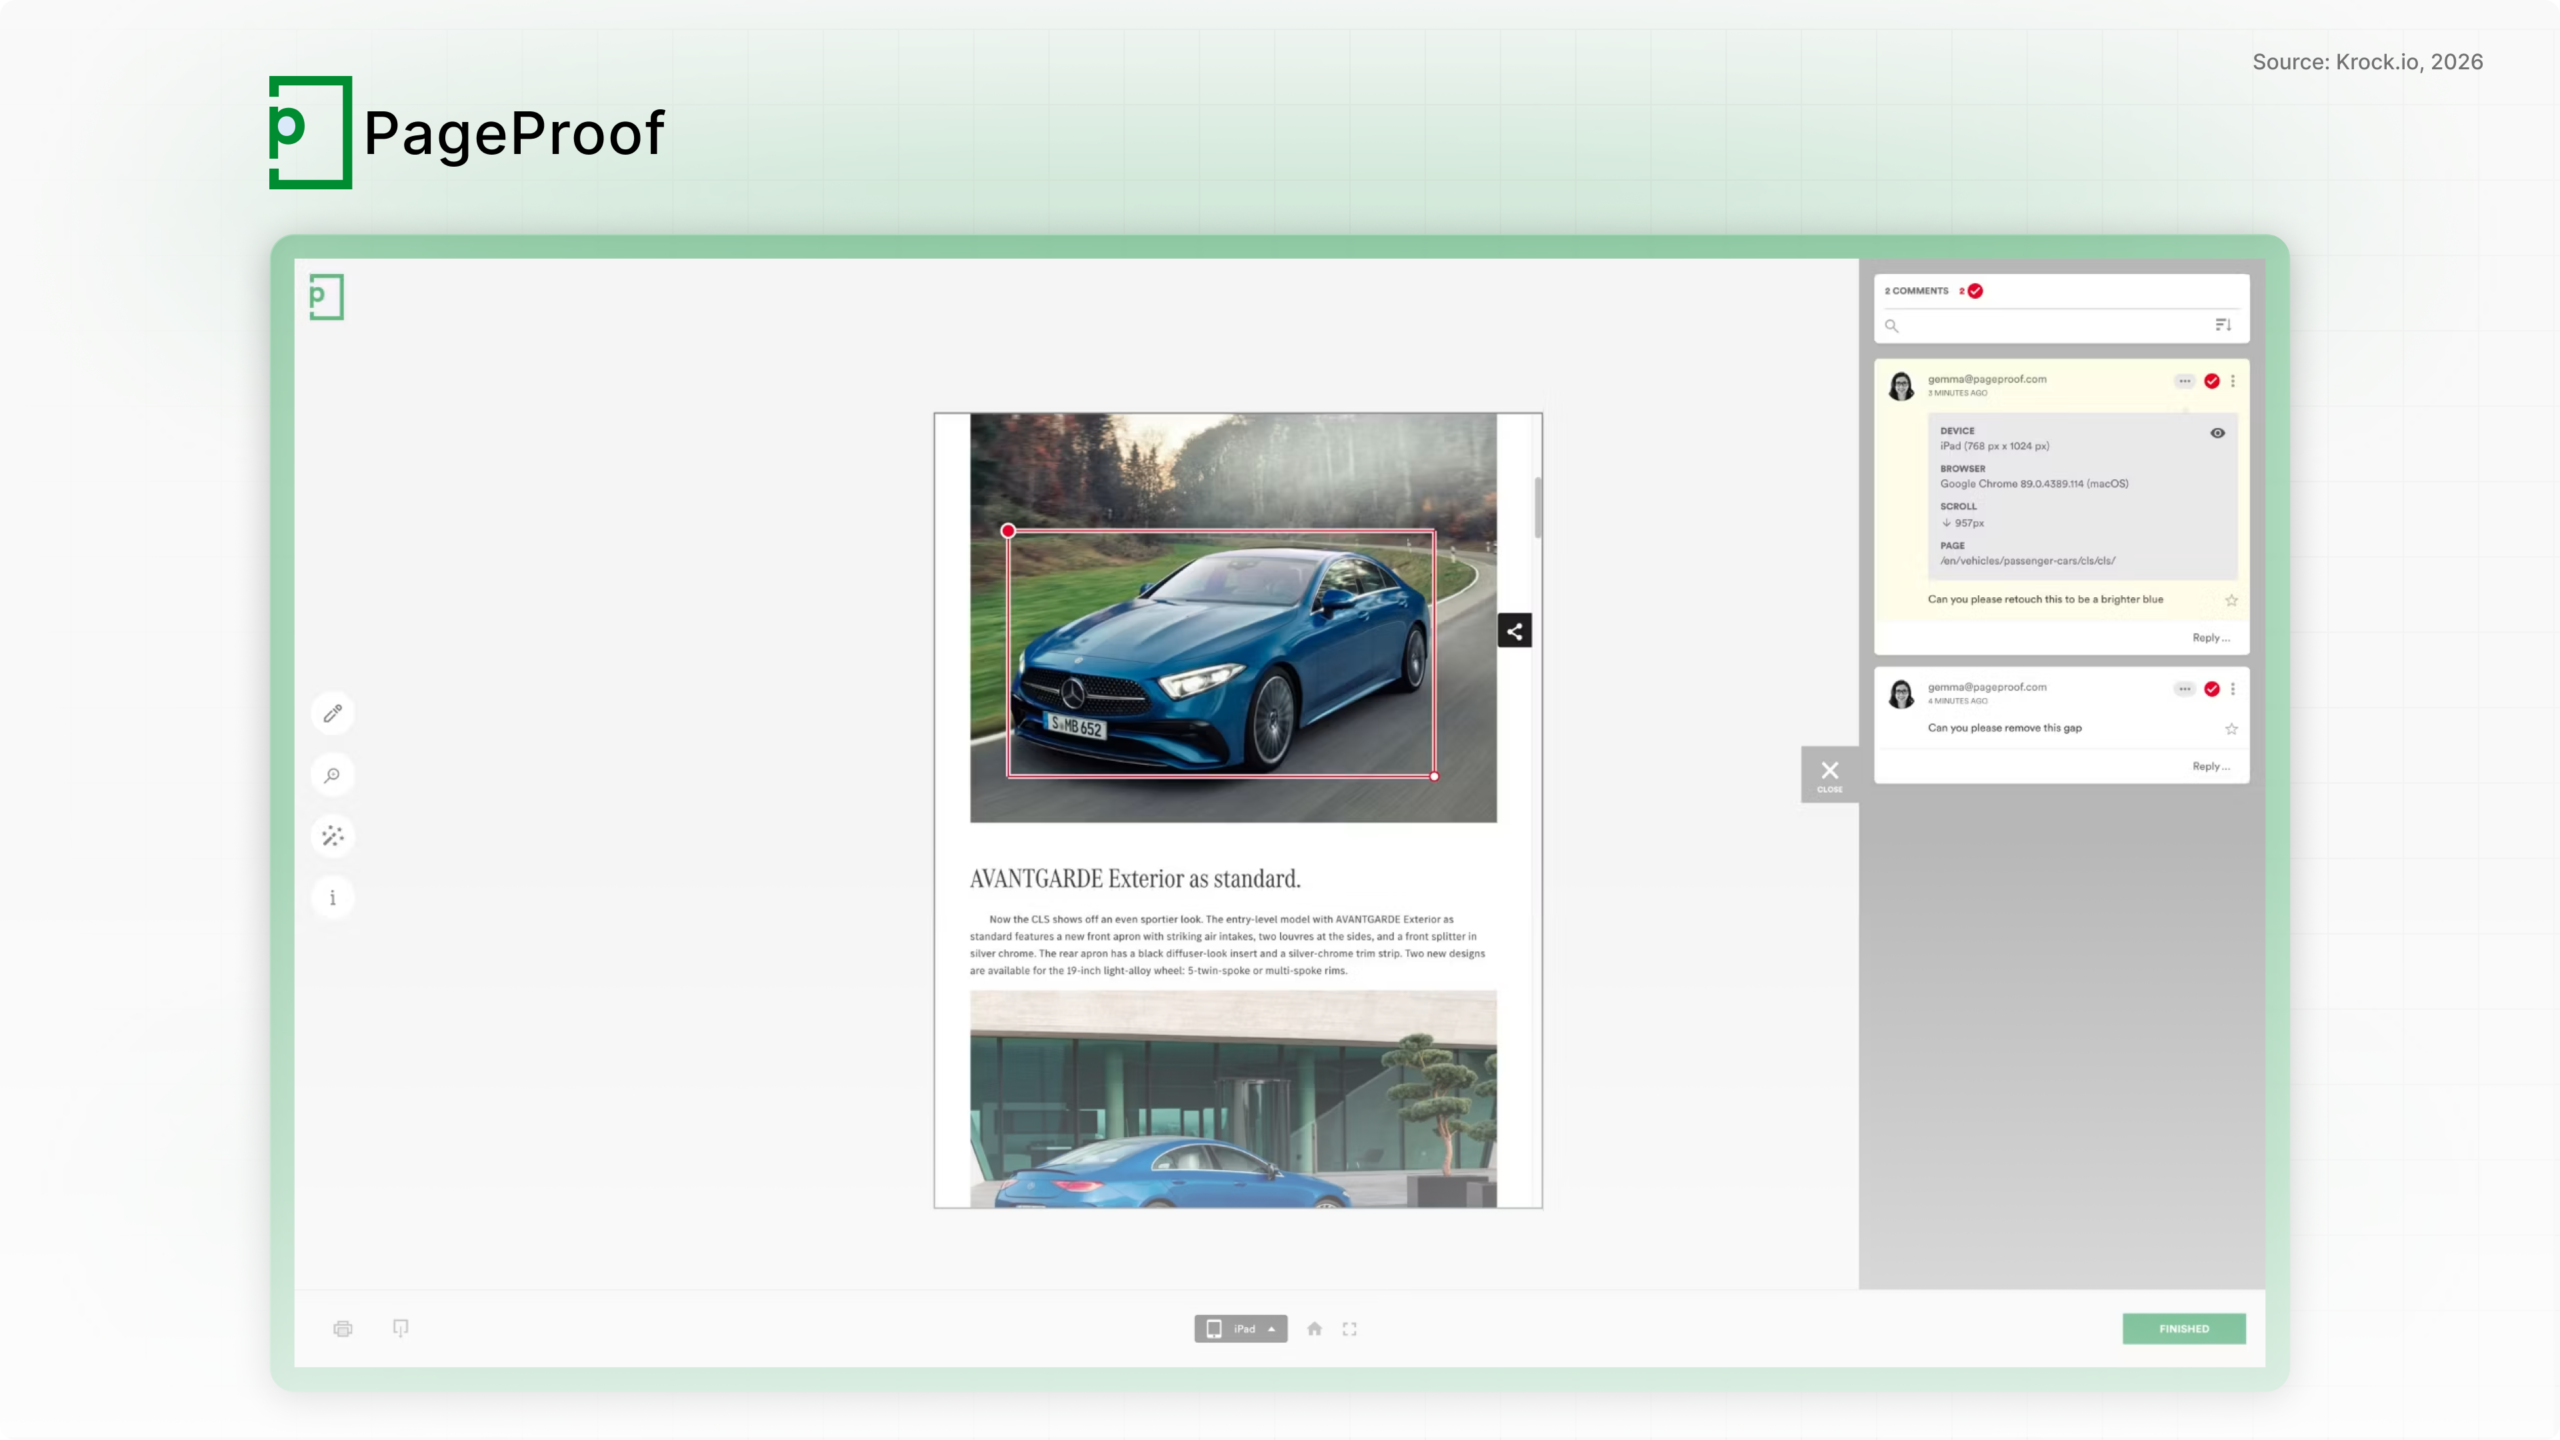Screen dimensions: 2560x1440
Task: Activate the magic wand tool
Action: coord(333,836)
